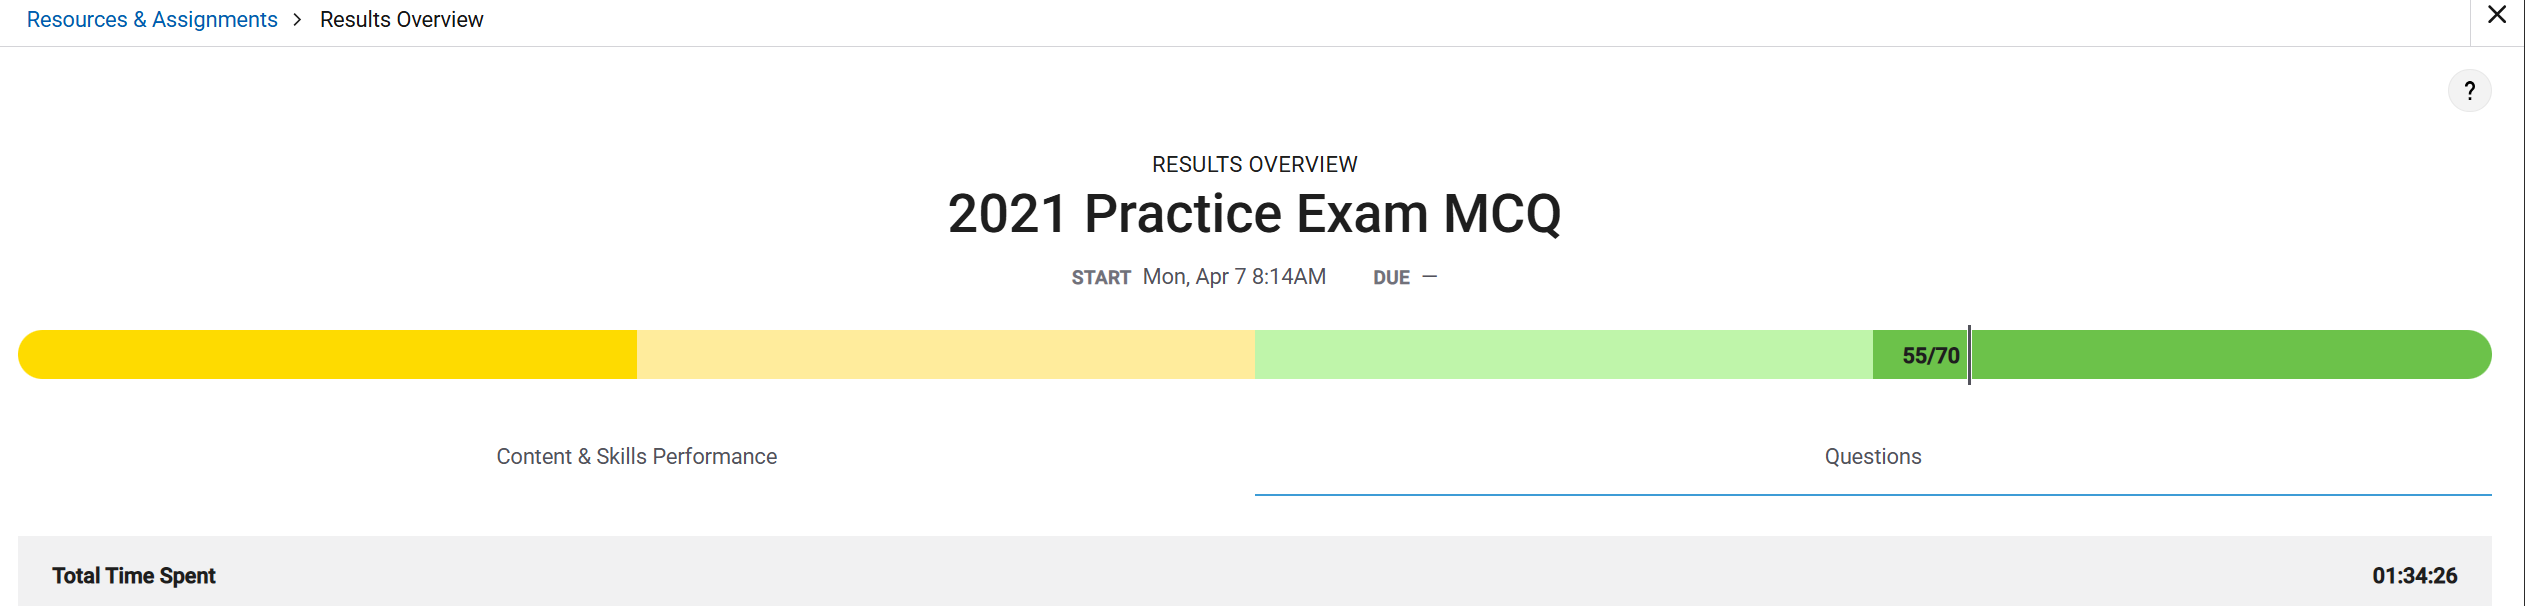2525x606 pixels.
Task: Close the Results Overview panel
Action: coord(2497,15)
